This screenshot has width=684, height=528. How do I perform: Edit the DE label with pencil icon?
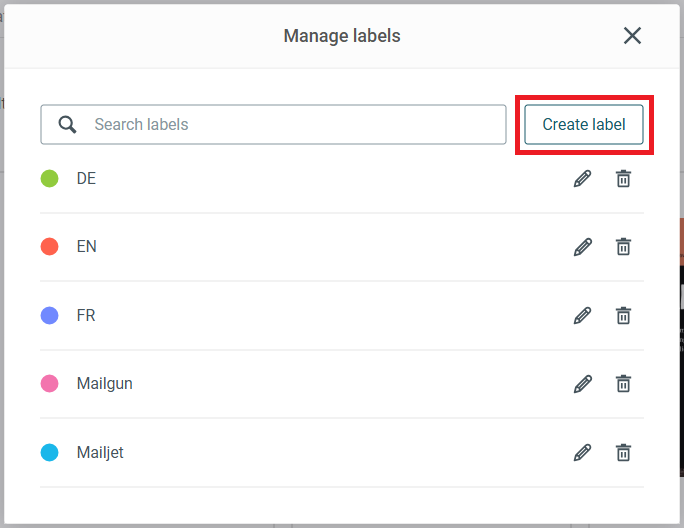point(582,178)
